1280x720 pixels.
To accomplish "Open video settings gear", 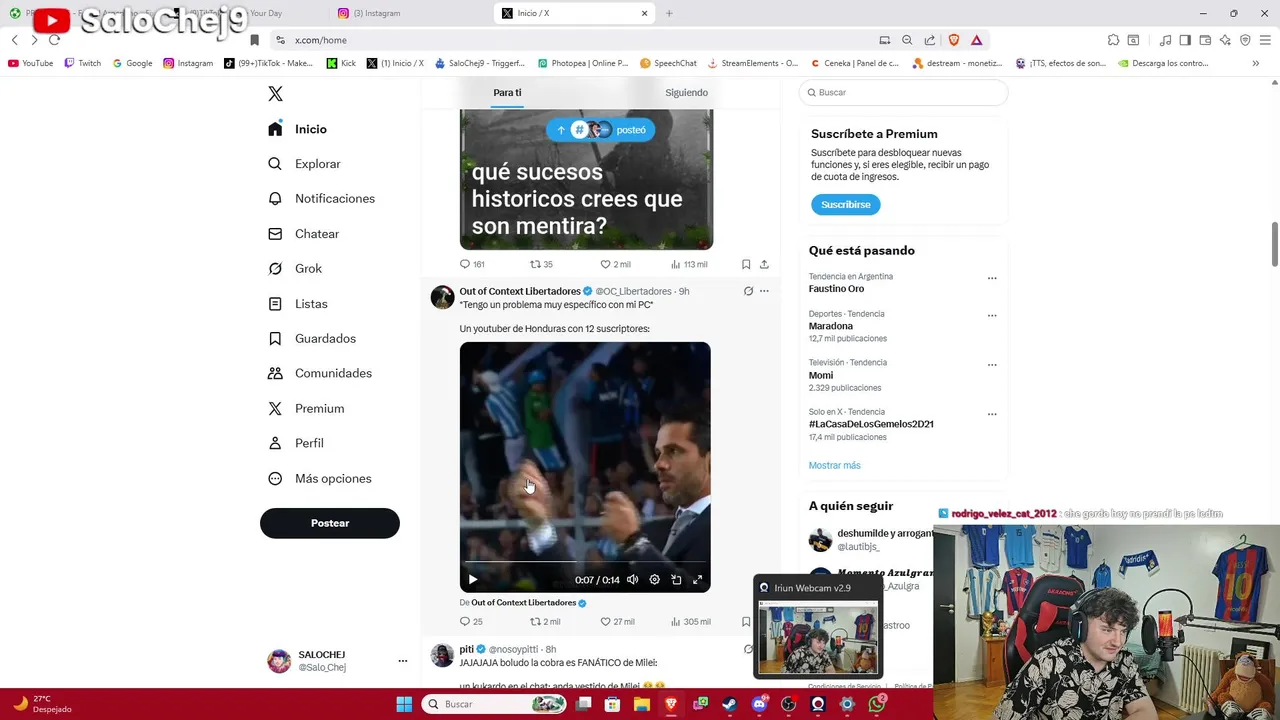I will (654, 579).
